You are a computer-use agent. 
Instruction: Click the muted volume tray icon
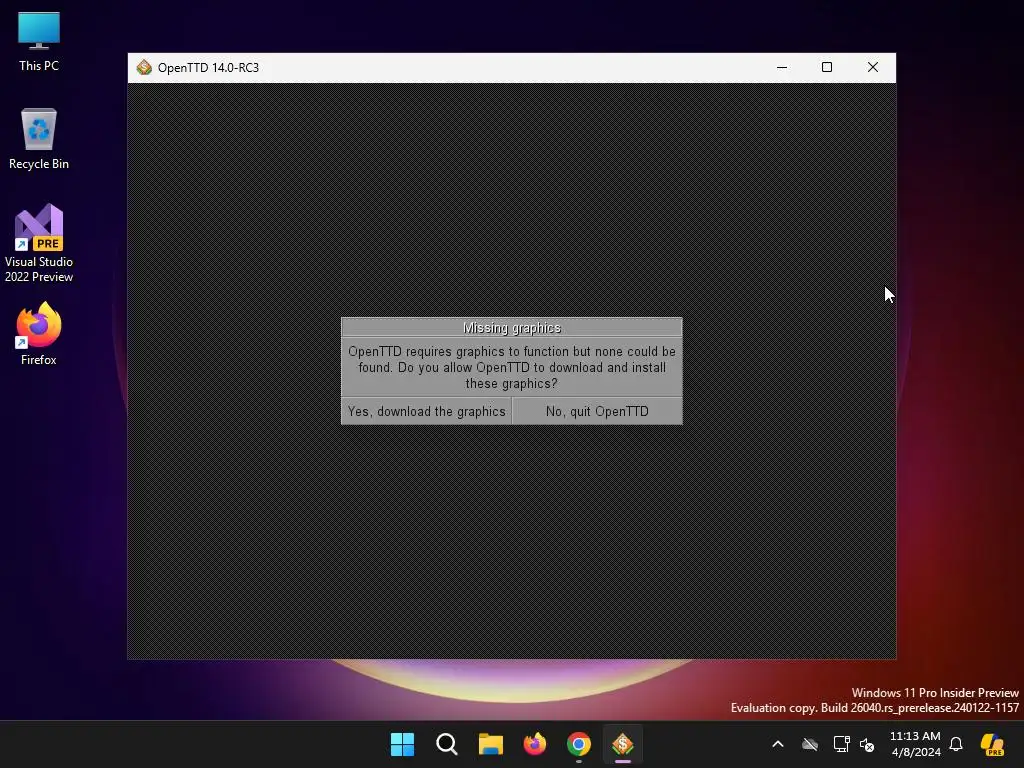(867, 744)
